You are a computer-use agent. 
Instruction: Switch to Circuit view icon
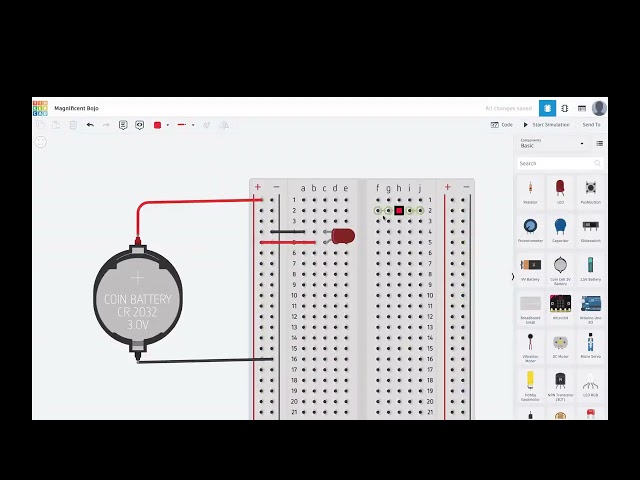547,108
